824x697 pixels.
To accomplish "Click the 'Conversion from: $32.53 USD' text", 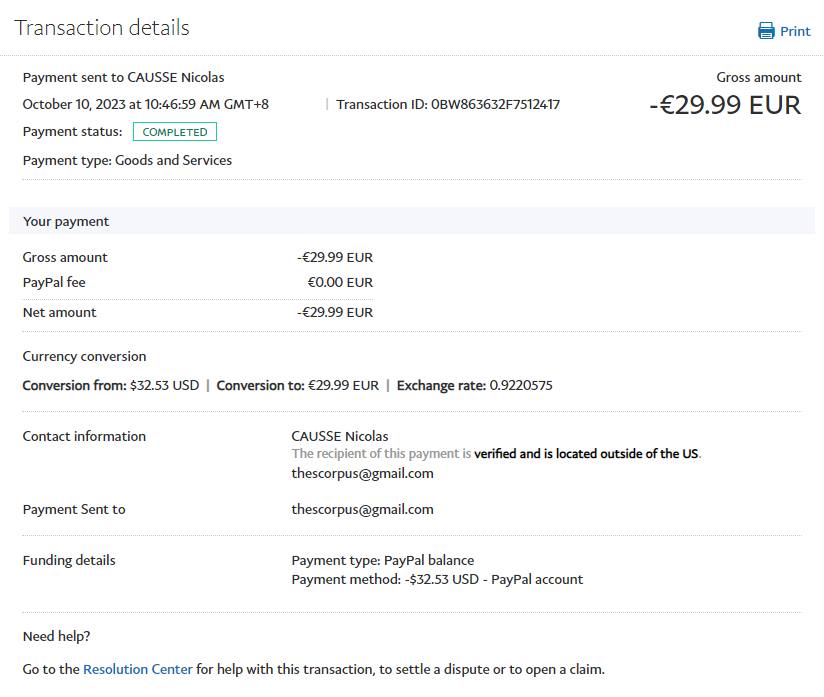I will coord(110,385).
